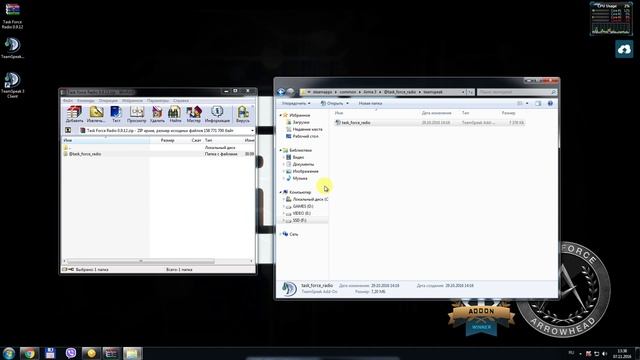Screen dimensions: 640x360
Task: Click the WinRAR up-one-level icon
Action: coord(68,130)
